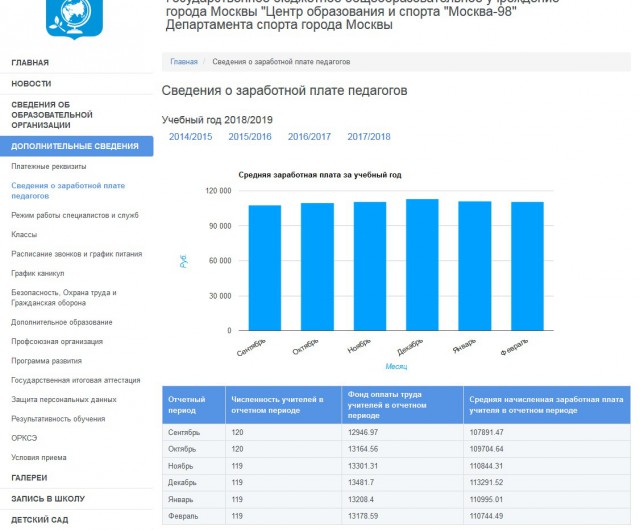
Task: Switch to academic year 2014/2015
Action: (191, 137)
